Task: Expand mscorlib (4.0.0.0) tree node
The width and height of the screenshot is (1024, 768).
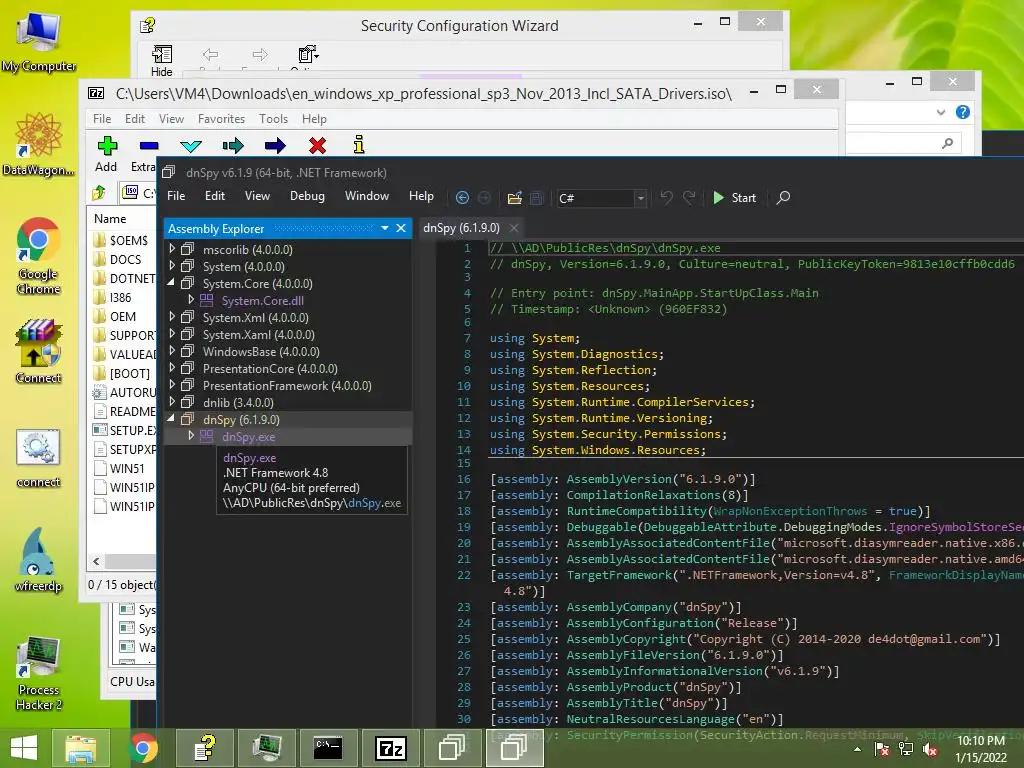Action: point(172,249)
